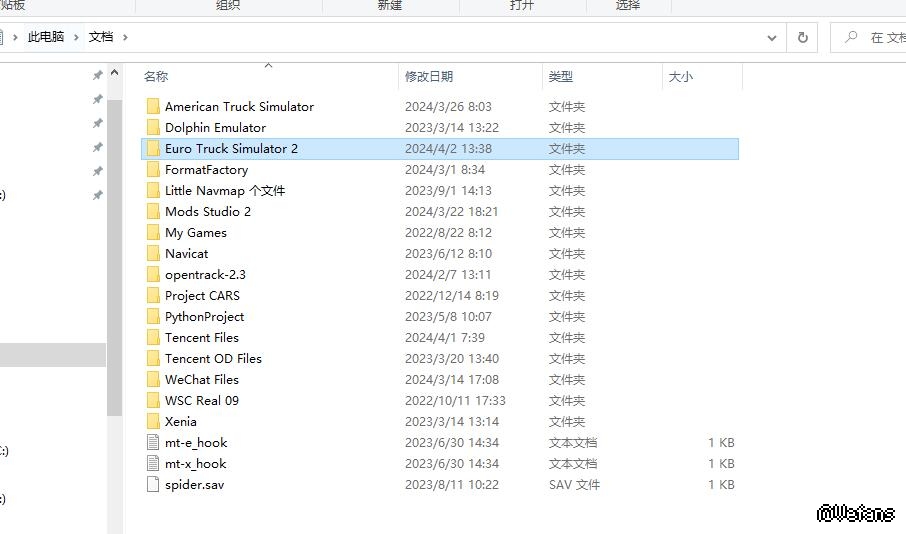Click the date 2022/10/11 17:33
Image resolution: width=906 pixels, height=534 pixels.
point(455,400)
